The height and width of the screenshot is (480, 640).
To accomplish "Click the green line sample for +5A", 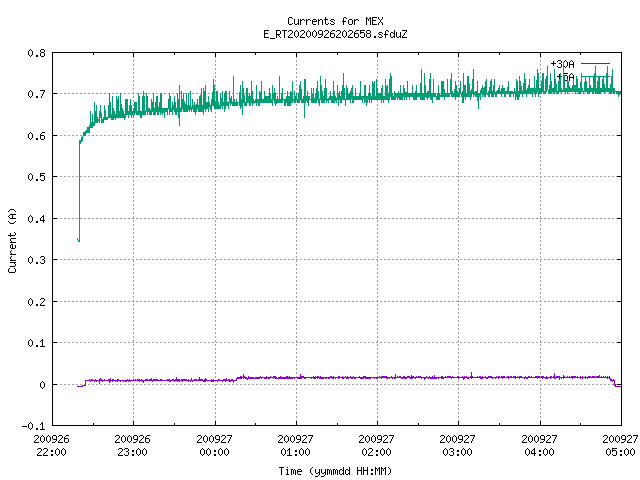I will tap(595, 76).
